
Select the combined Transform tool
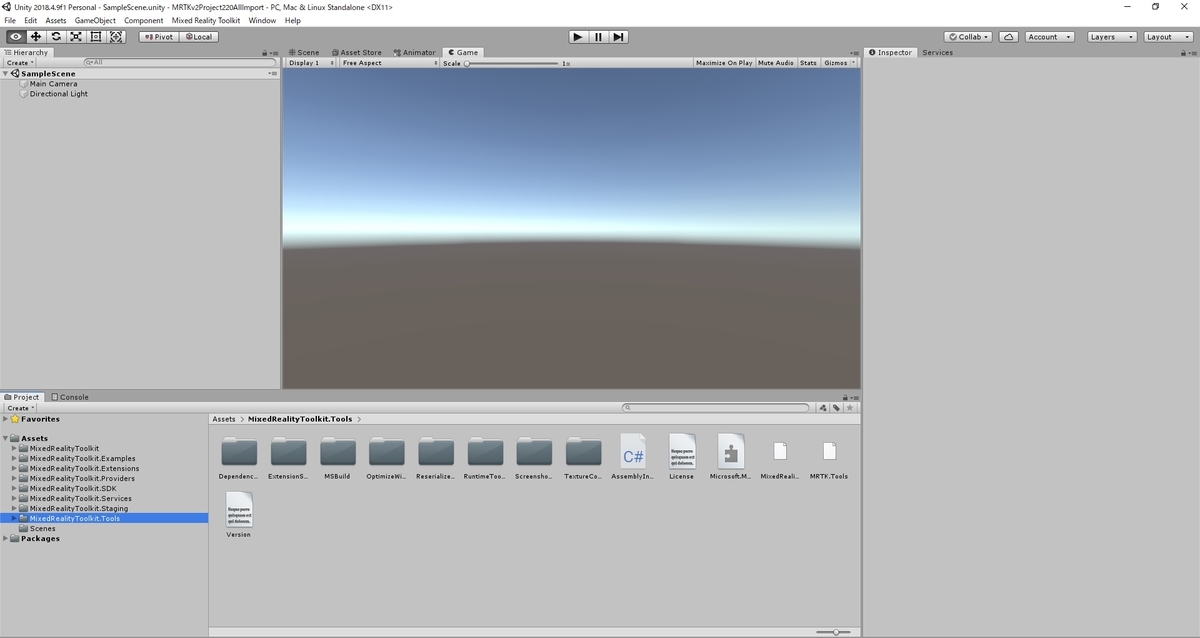[x=116, y=37]
